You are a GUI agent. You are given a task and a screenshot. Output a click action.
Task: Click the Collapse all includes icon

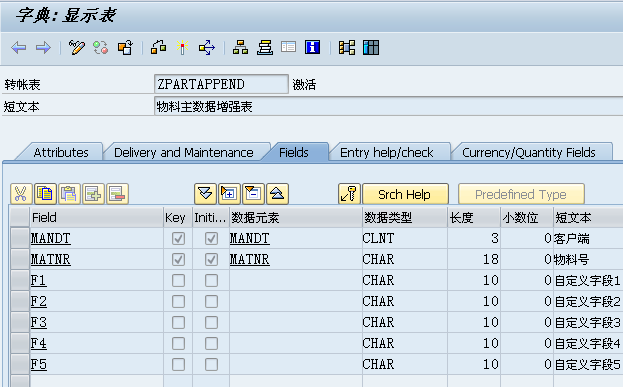[x=277, y=194]
